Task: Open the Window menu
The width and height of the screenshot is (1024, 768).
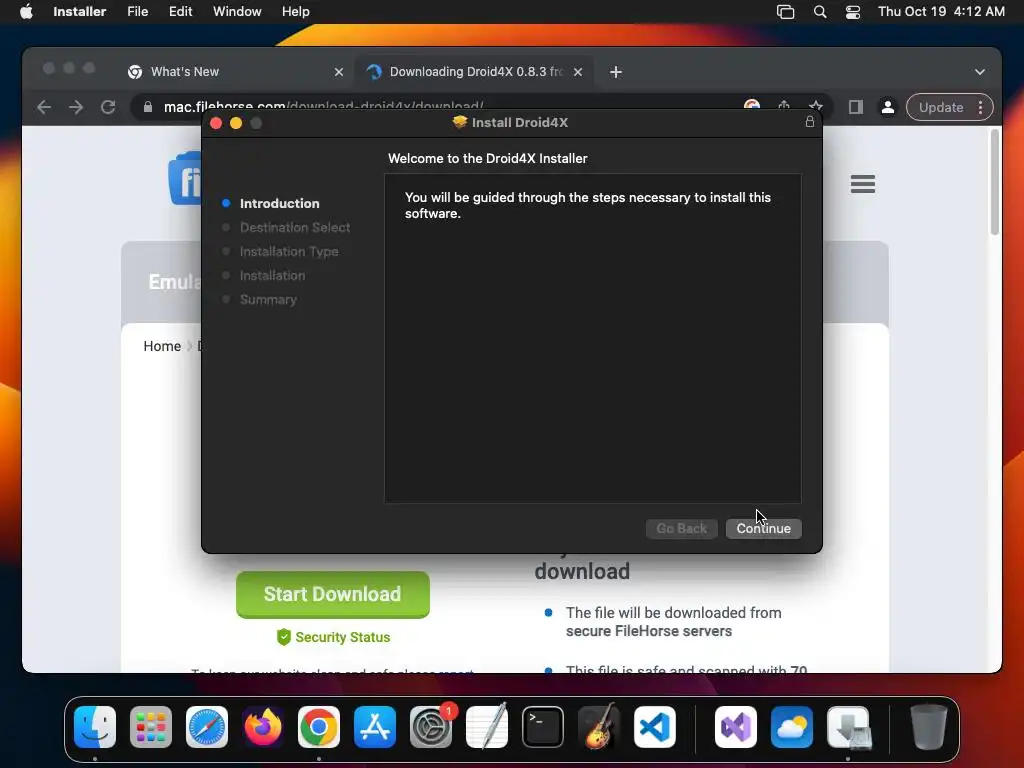Action: [237, 11]
